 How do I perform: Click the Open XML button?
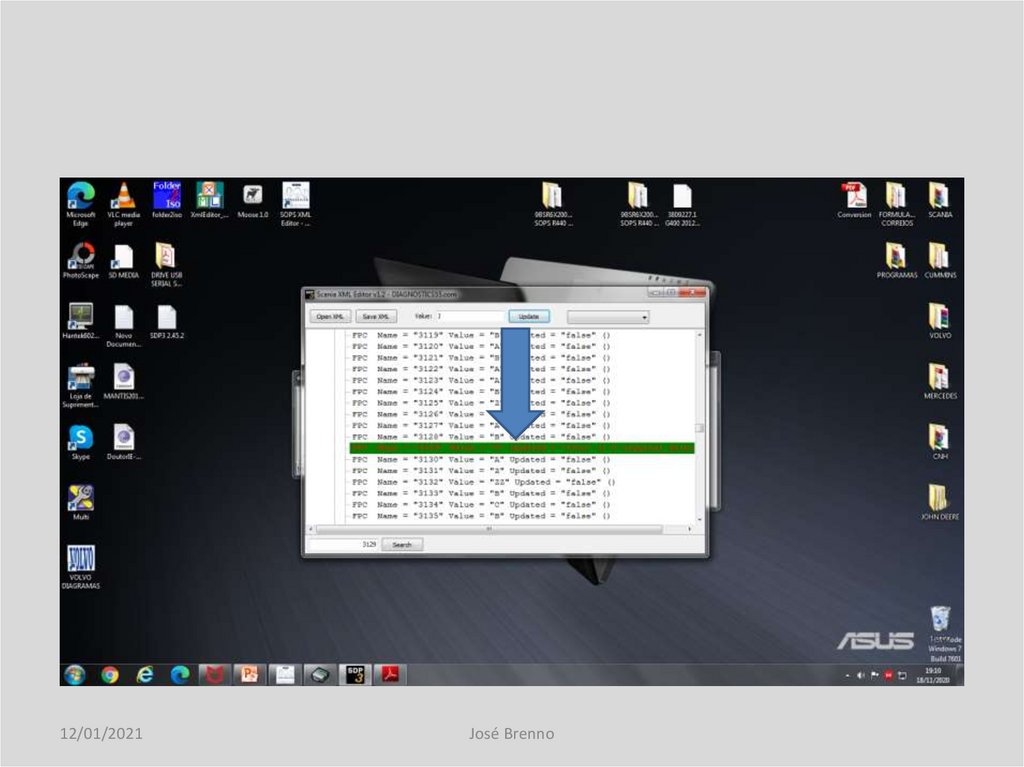click(330, 316)
